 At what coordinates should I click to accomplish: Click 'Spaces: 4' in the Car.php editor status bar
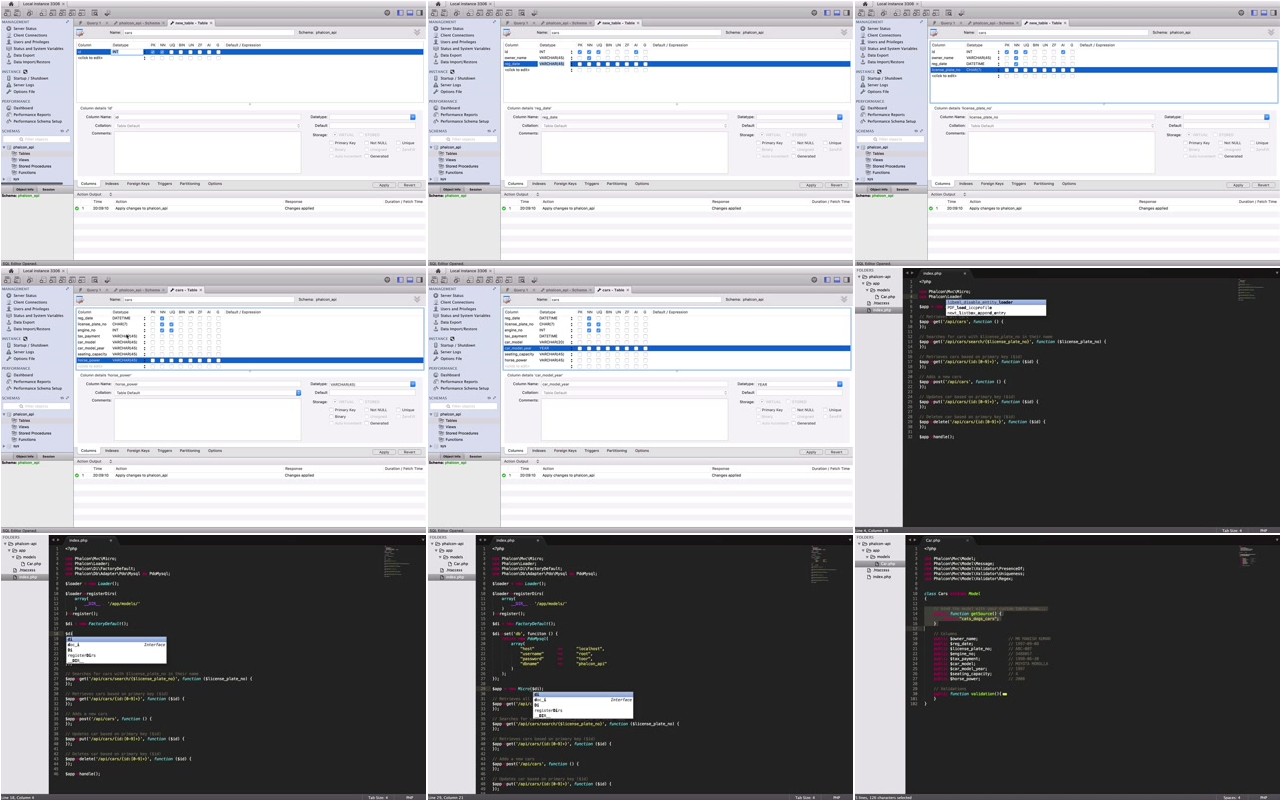point(1230,797)
